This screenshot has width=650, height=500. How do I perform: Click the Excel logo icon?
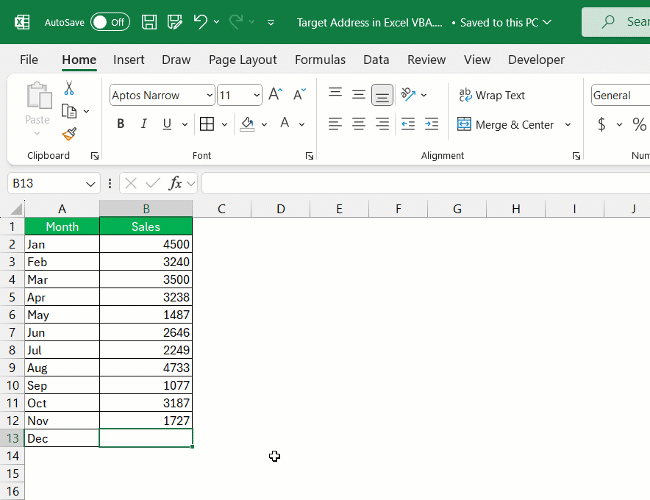[22, 22]
